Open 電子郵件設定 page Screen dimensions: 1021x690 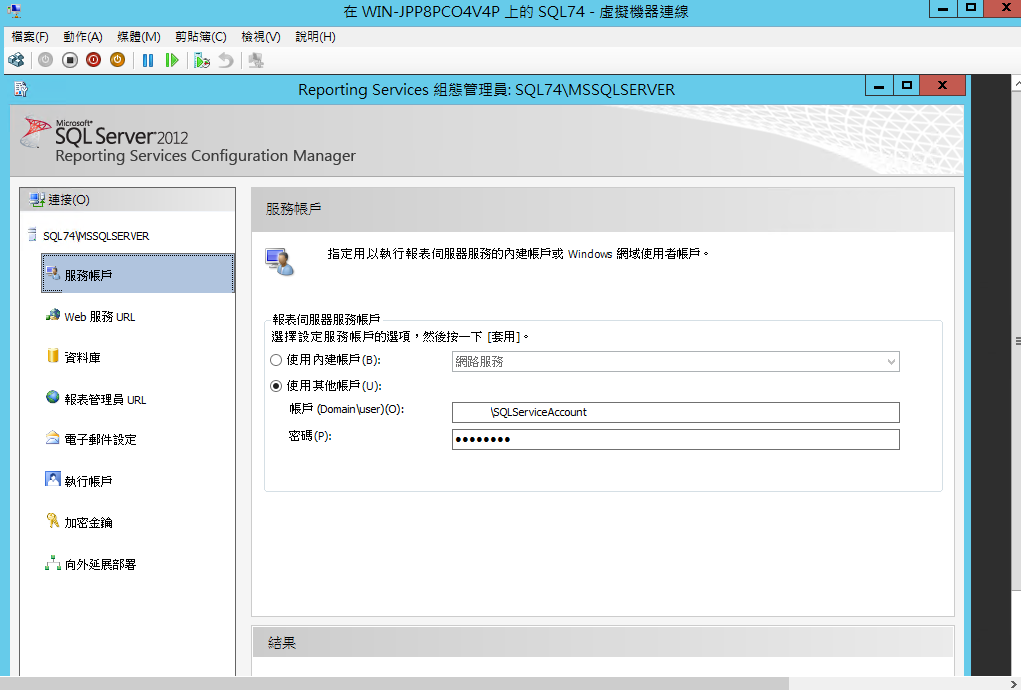click(100, 439)
